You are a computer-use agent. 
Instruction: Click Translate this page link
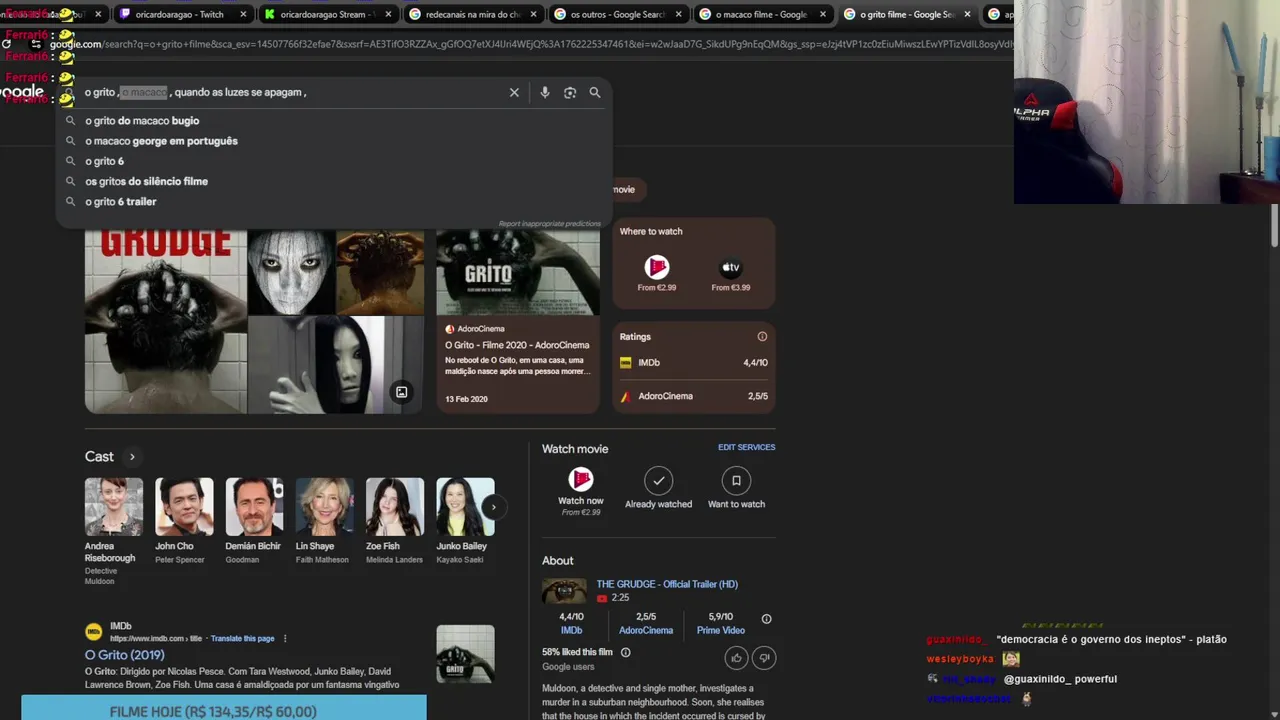point(242,638)
